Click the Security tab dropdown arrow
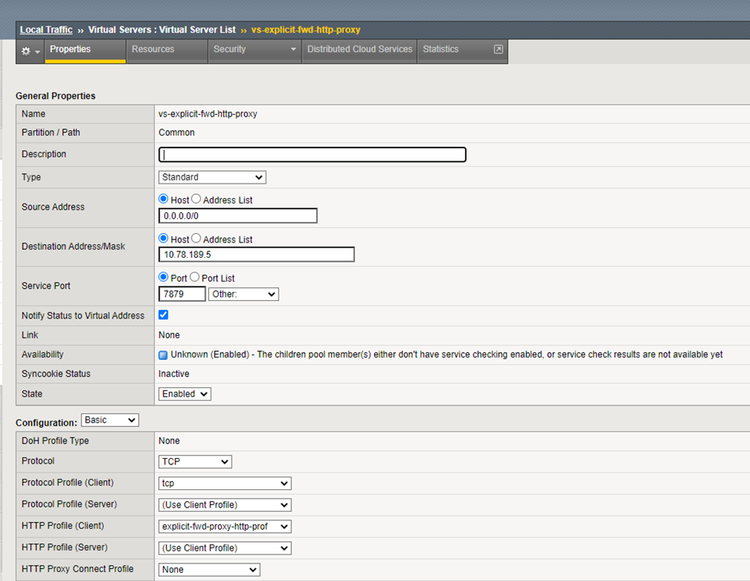 click(293, 50)
